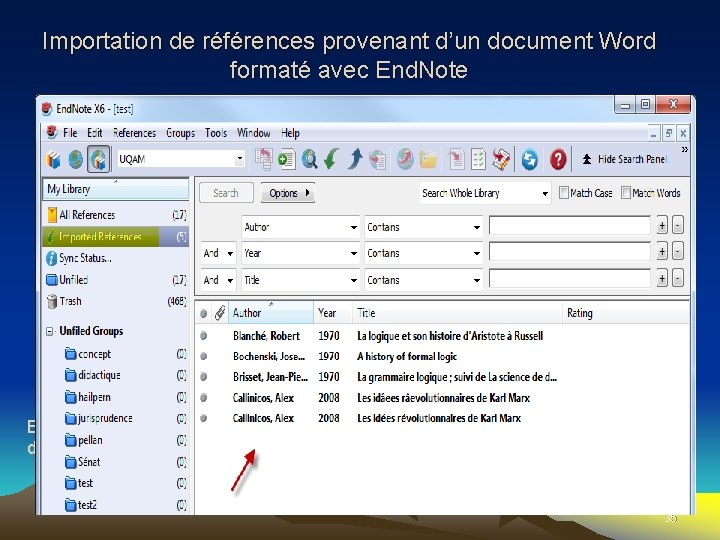Open the Window menu
This screenshot has height=540, width=720.
click(x=253, y=133)
